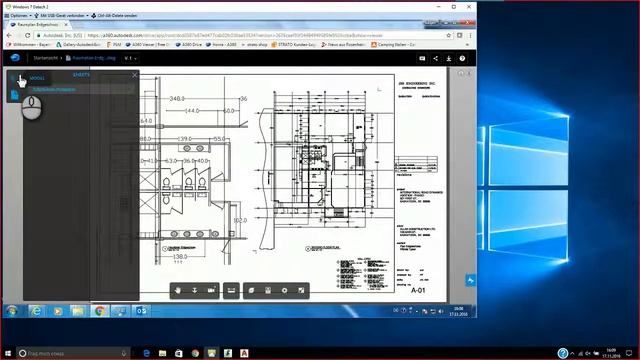Reload the page in Chrome
The image size is (640, 360).
click(28, 36)
